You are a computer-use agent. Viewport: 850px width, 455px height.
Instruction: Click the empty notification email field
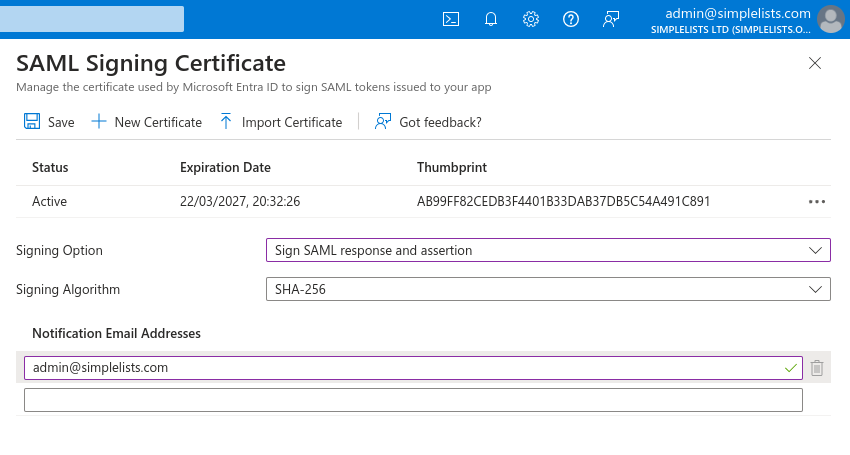click(413, 400)
